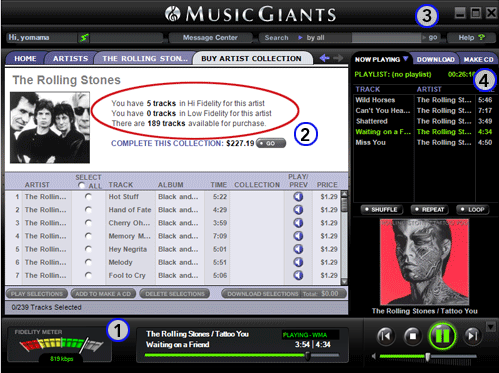
Task: Go back to previous track
Action: pos(386,336)
